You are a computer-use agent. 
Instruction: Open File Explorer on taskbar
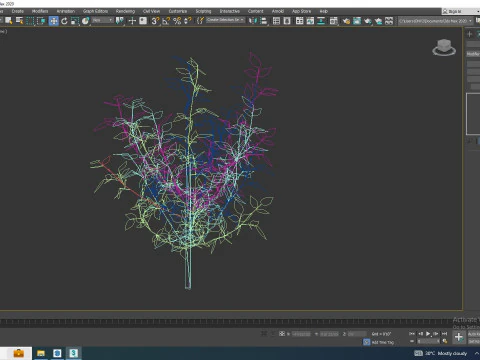[x=41, y=353]
